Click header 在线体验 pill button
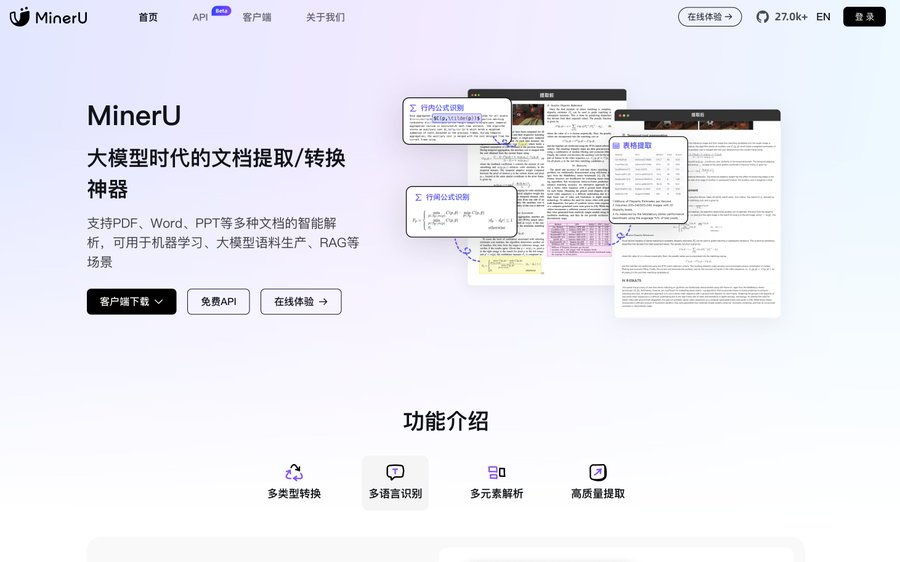The height and width of the screenshot is (562, 900). (710, 17)
